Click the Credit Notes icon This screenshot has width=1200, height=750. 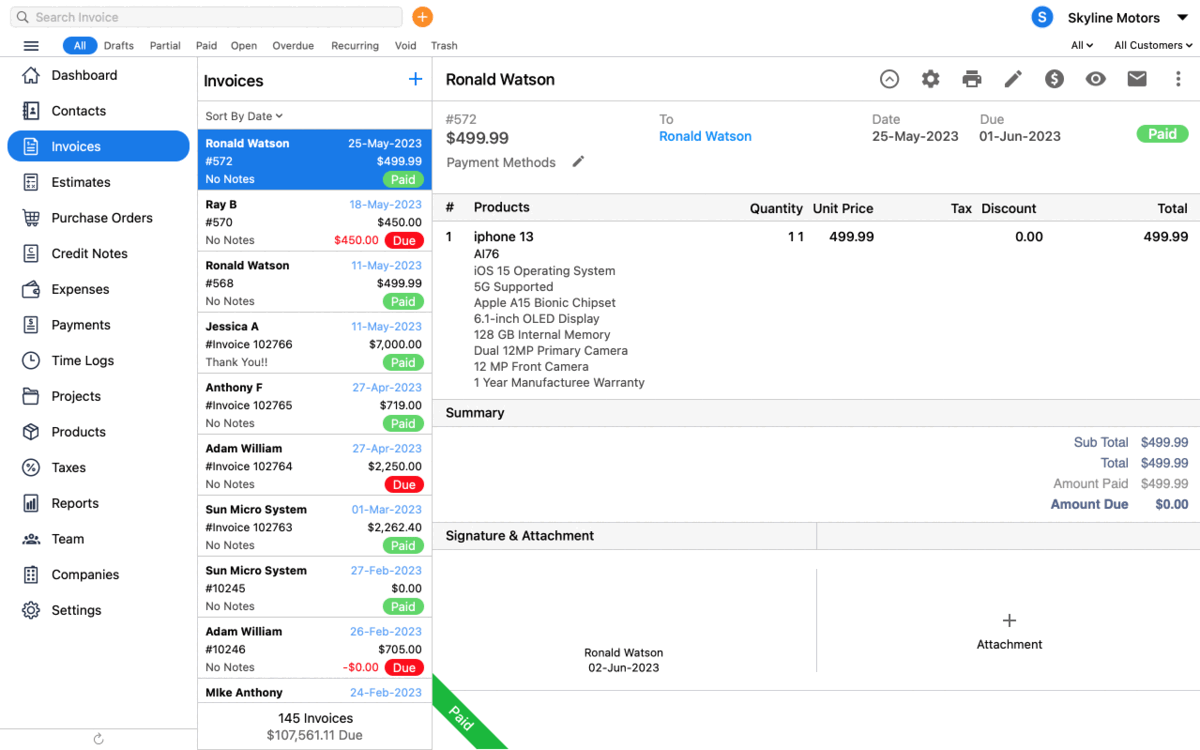pyautogui.click(x=31, y=254)
